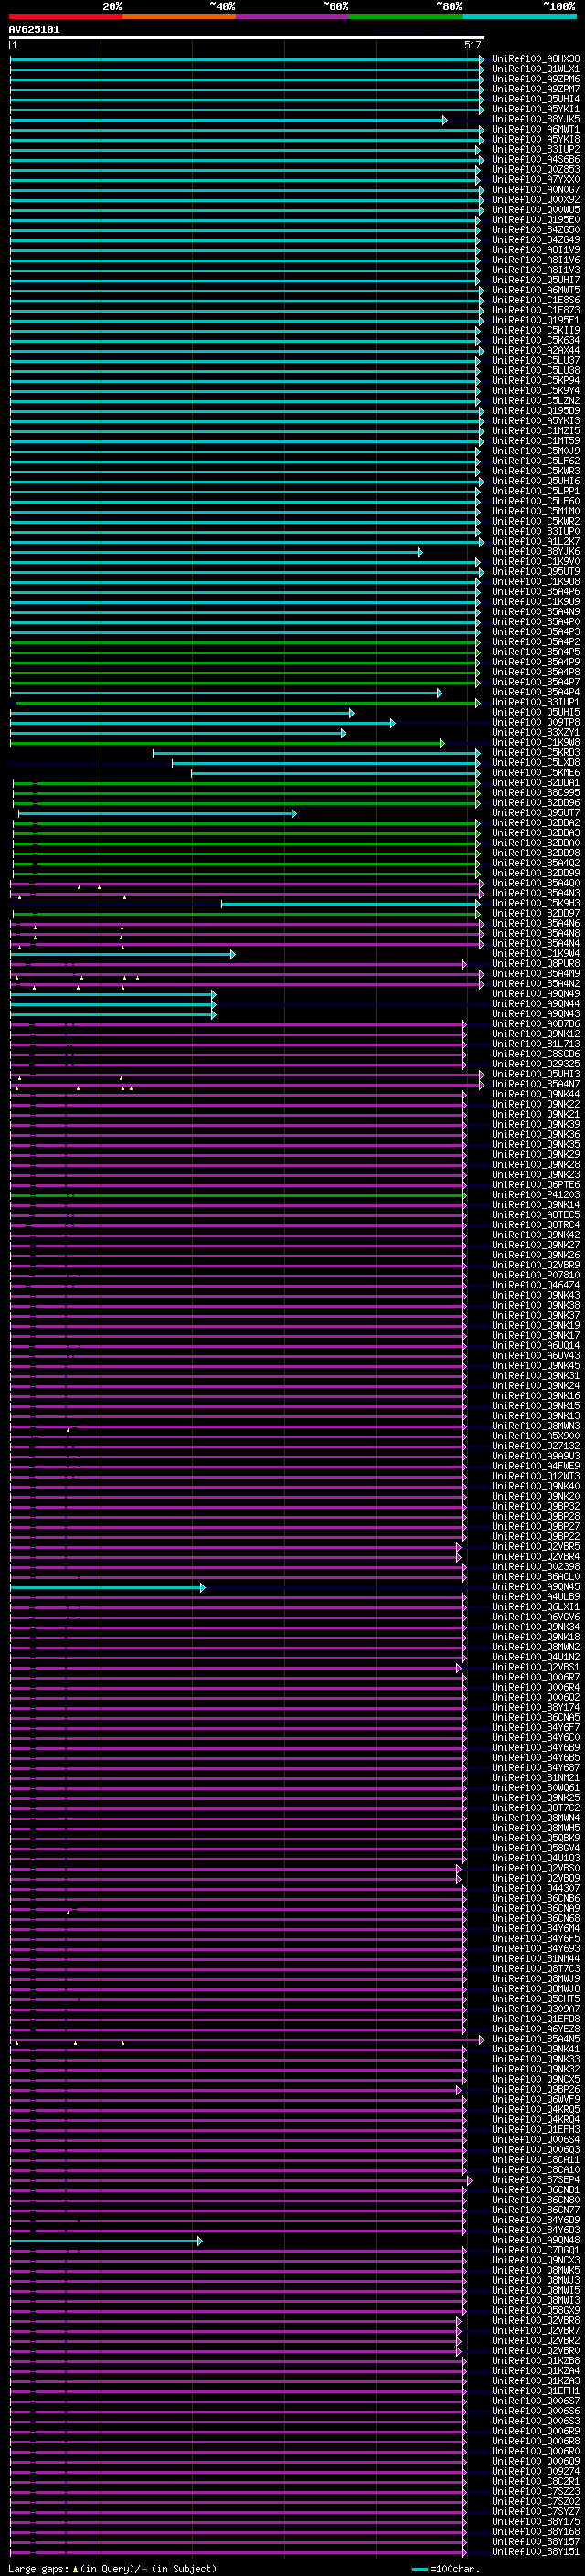Select hit UniRef100_A9QN49
Image resolution: width=585 pixels, height=2576 pixels.
pyautogui.click(x=536, y=994)
